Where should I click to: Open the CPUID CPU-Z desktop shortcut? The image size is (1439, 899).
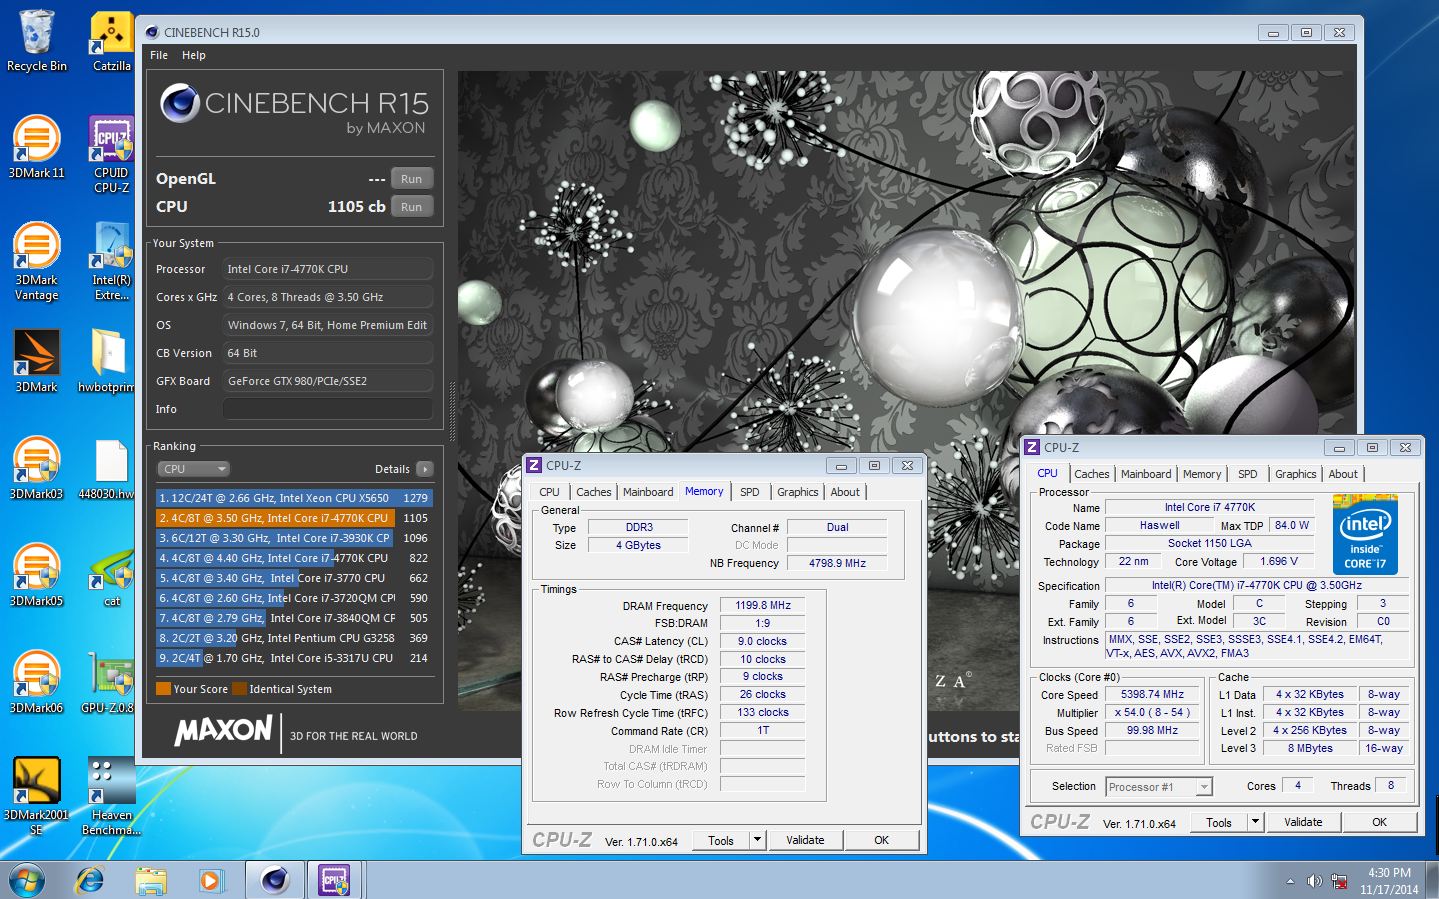(112, 154)
